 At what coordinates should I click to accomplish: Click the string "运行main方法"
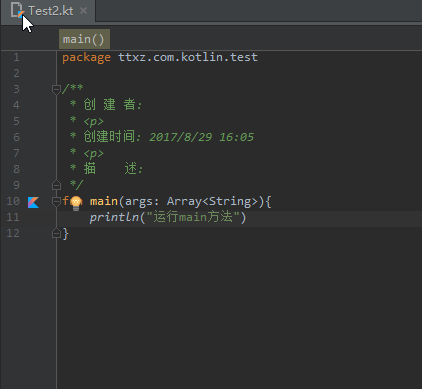coord(193,217)
